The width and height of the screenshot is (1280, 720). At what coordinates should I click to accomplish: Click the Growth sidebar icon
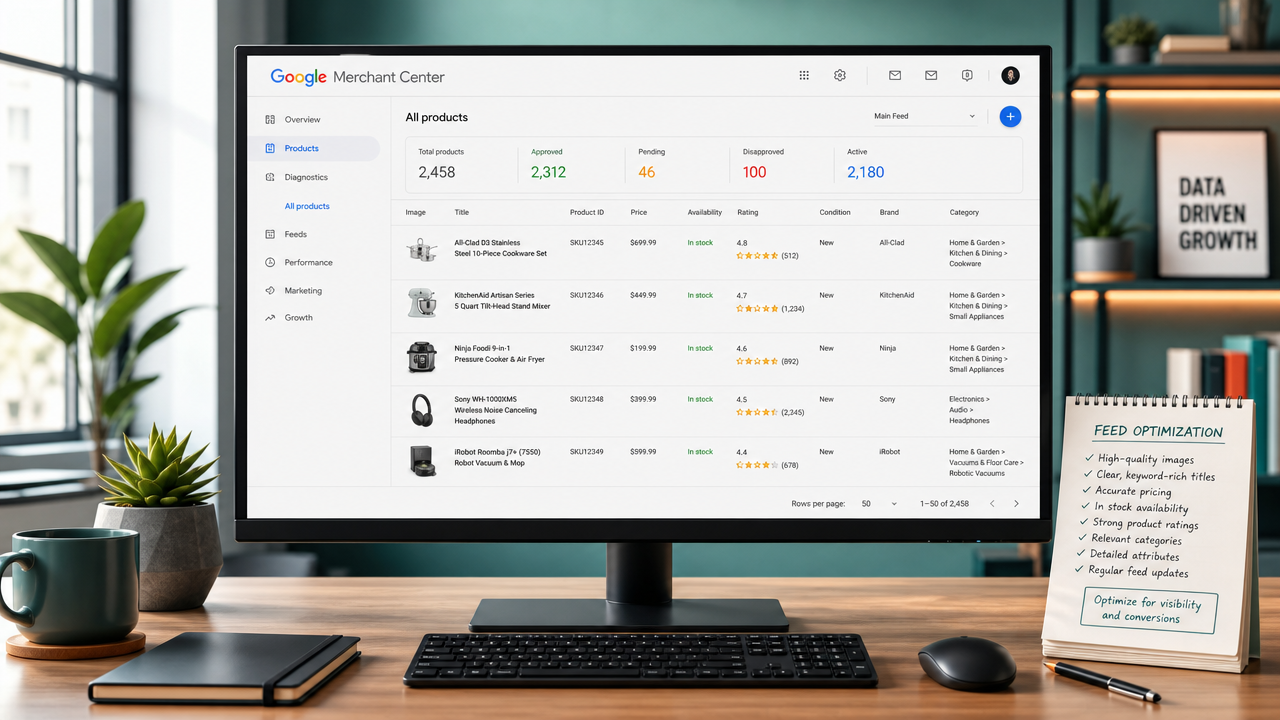pyautogui.click(x=270, y=318)
